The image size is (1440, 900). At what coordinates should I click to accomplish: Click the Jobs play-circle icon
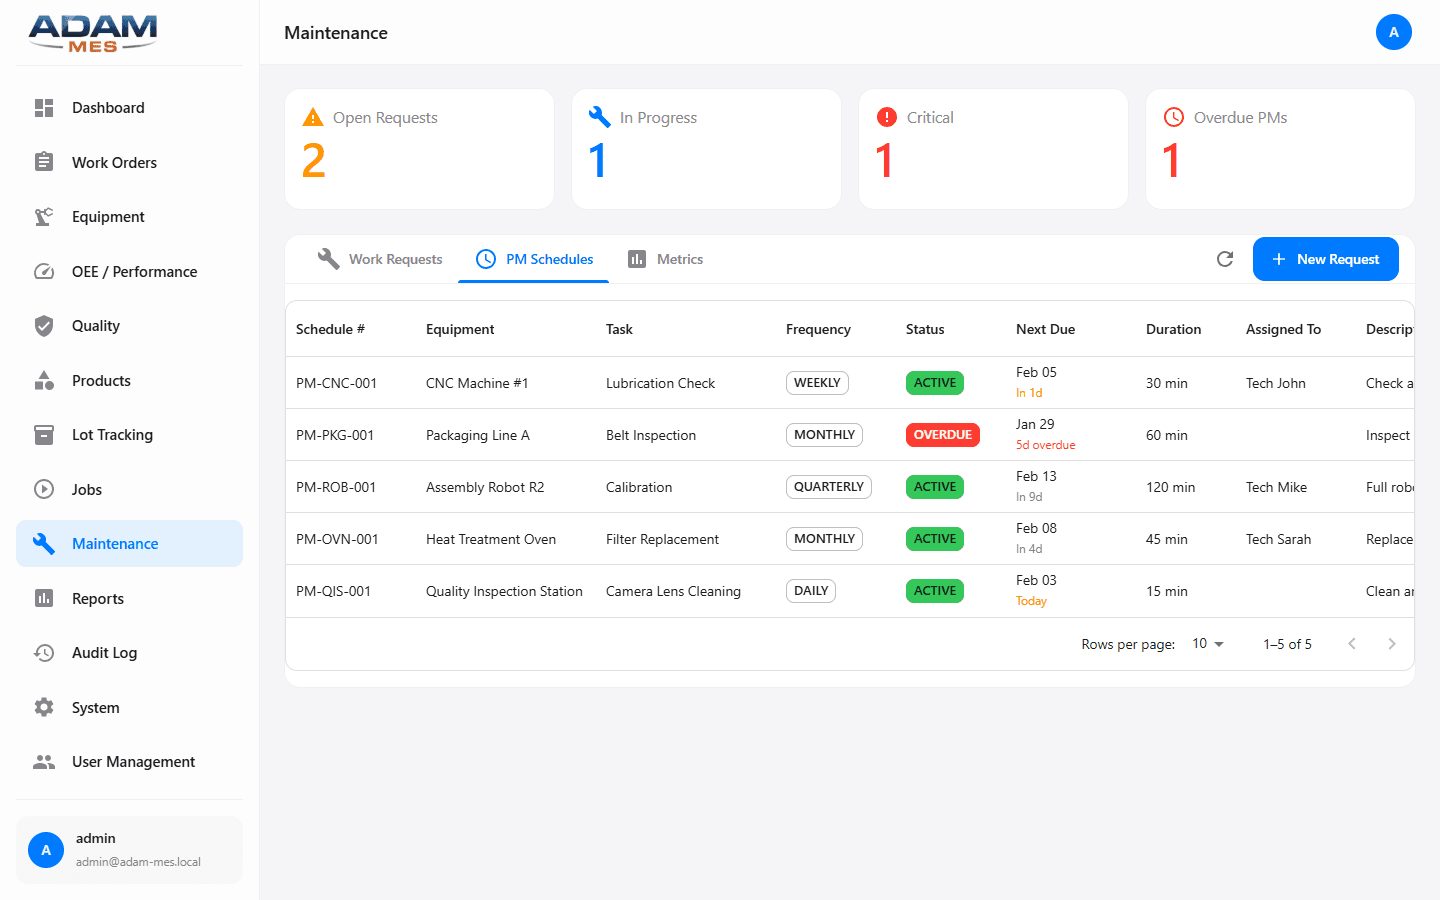point(44,489)
